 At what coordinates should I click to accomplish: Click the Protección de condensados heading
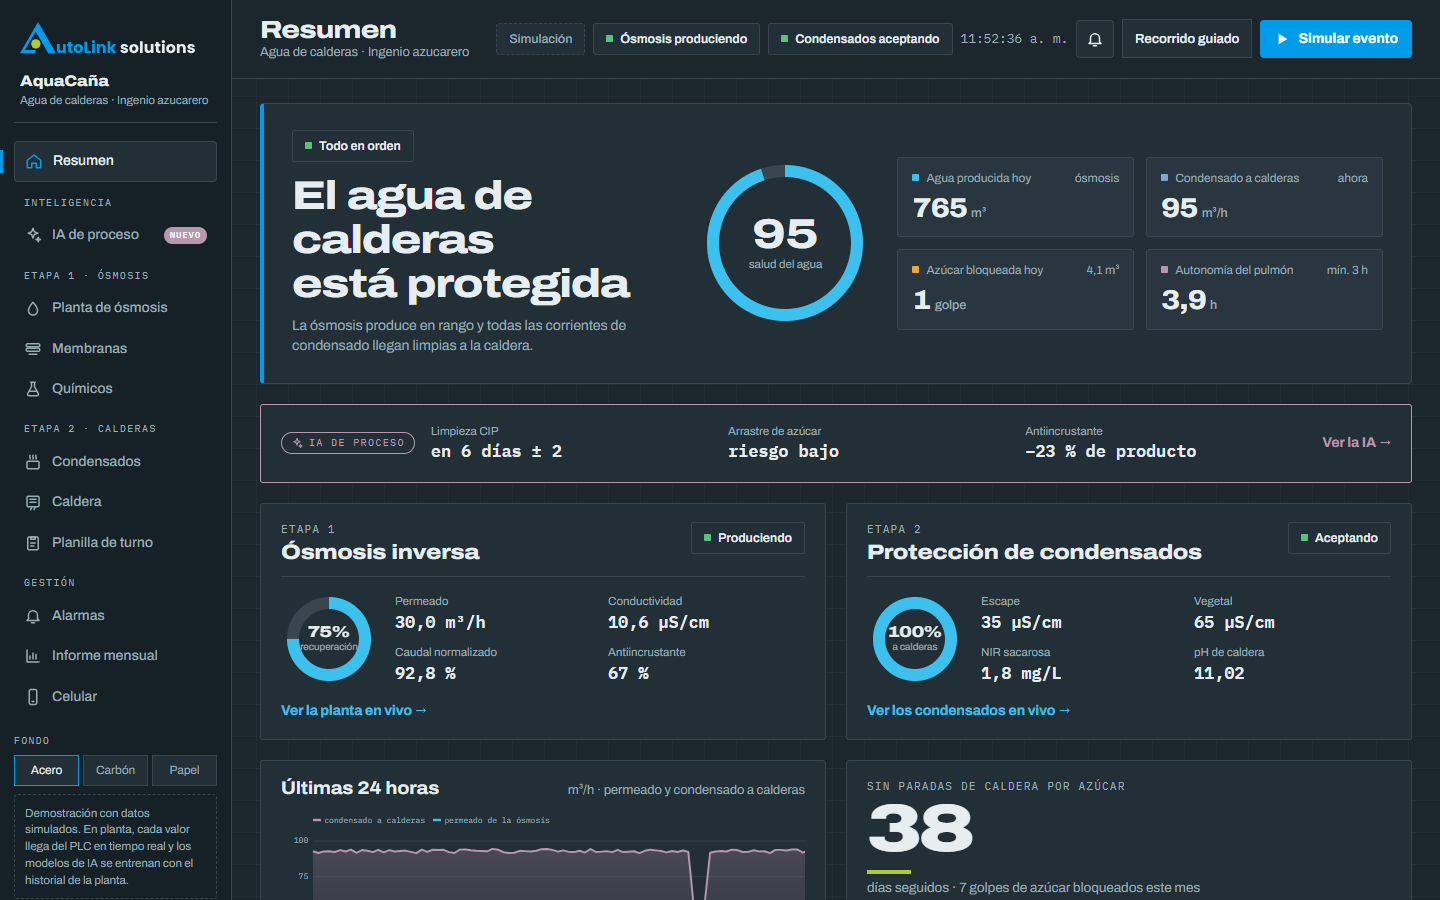(x=1034, y=552)
